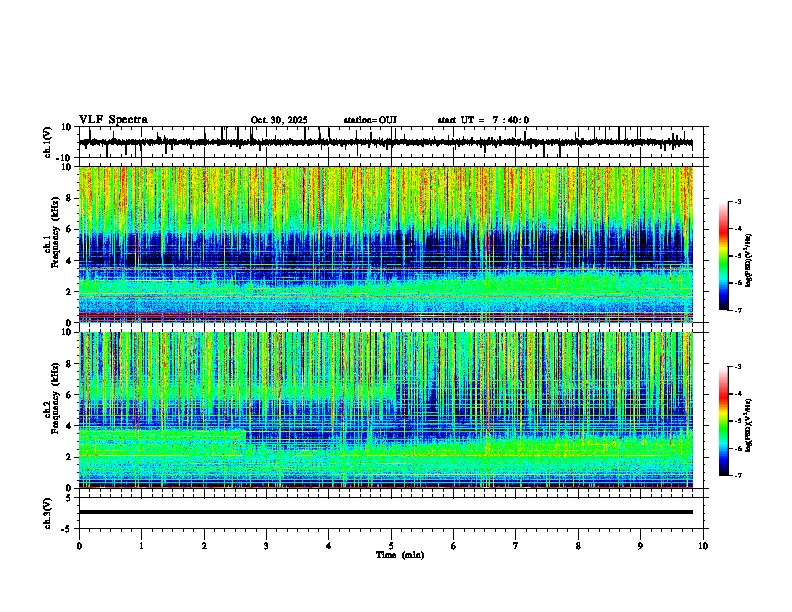Click the 'VLF Spectra' title text

(113, 120)
